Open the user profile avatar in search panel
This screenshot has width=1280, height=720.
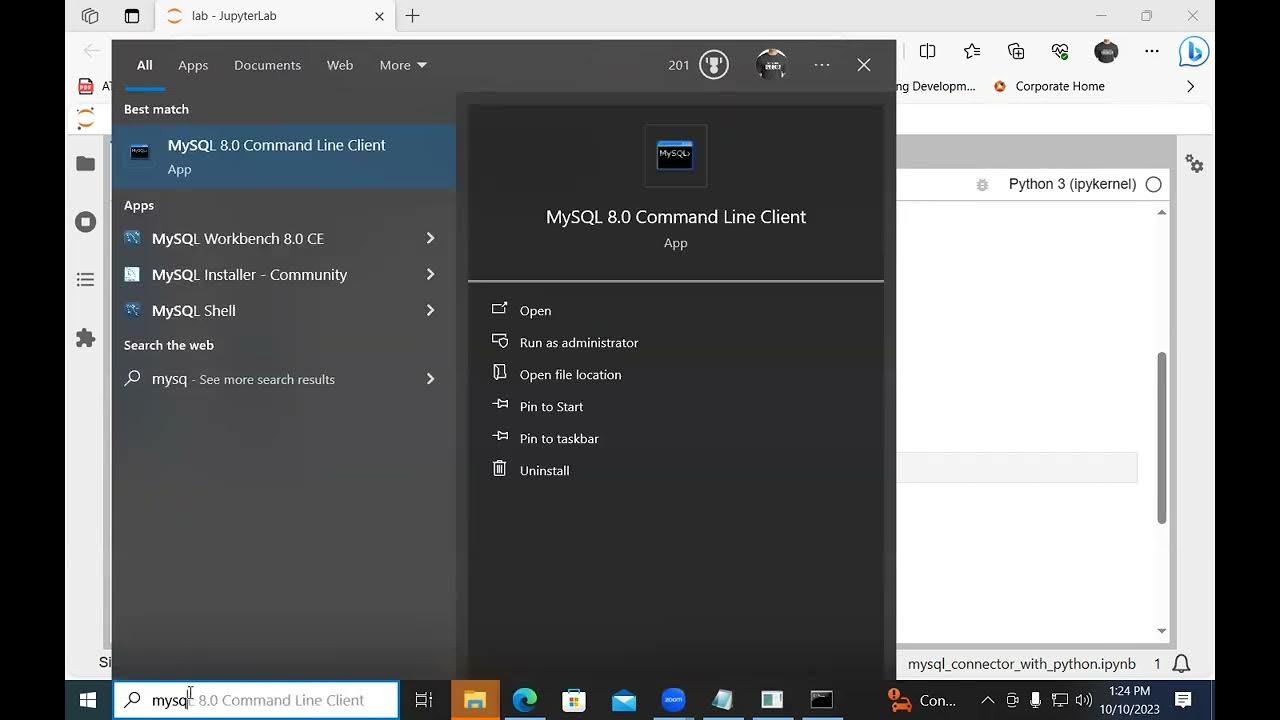pos(771,65)
